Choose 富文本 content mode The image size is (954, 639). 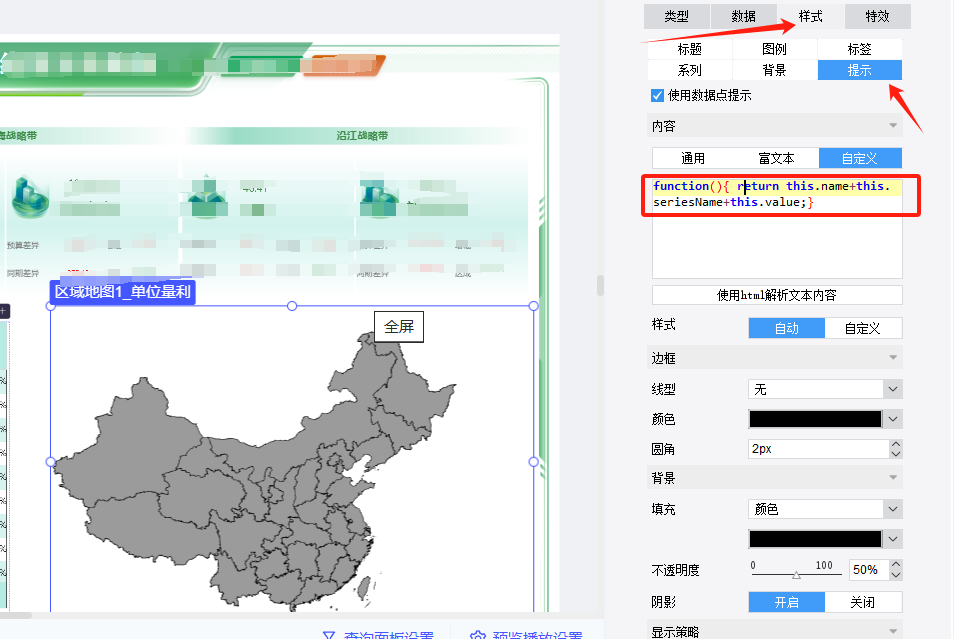pos(777,158)
